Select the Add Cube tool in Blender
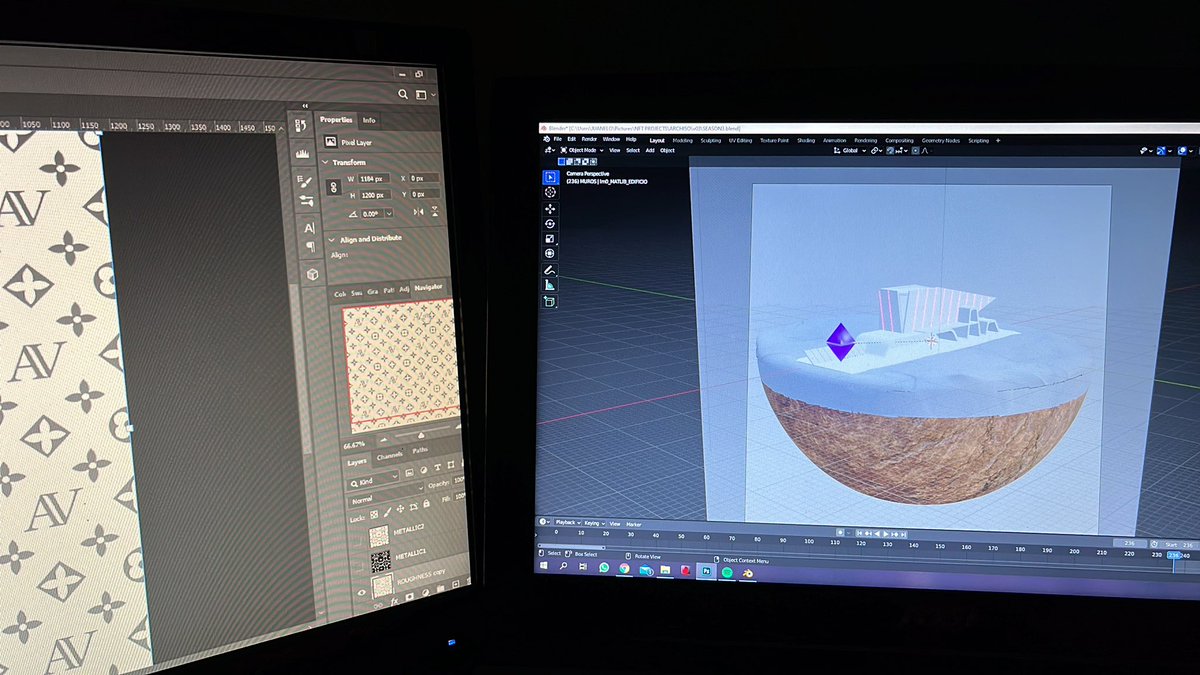Screen dimensions: 1200x675 550,302
